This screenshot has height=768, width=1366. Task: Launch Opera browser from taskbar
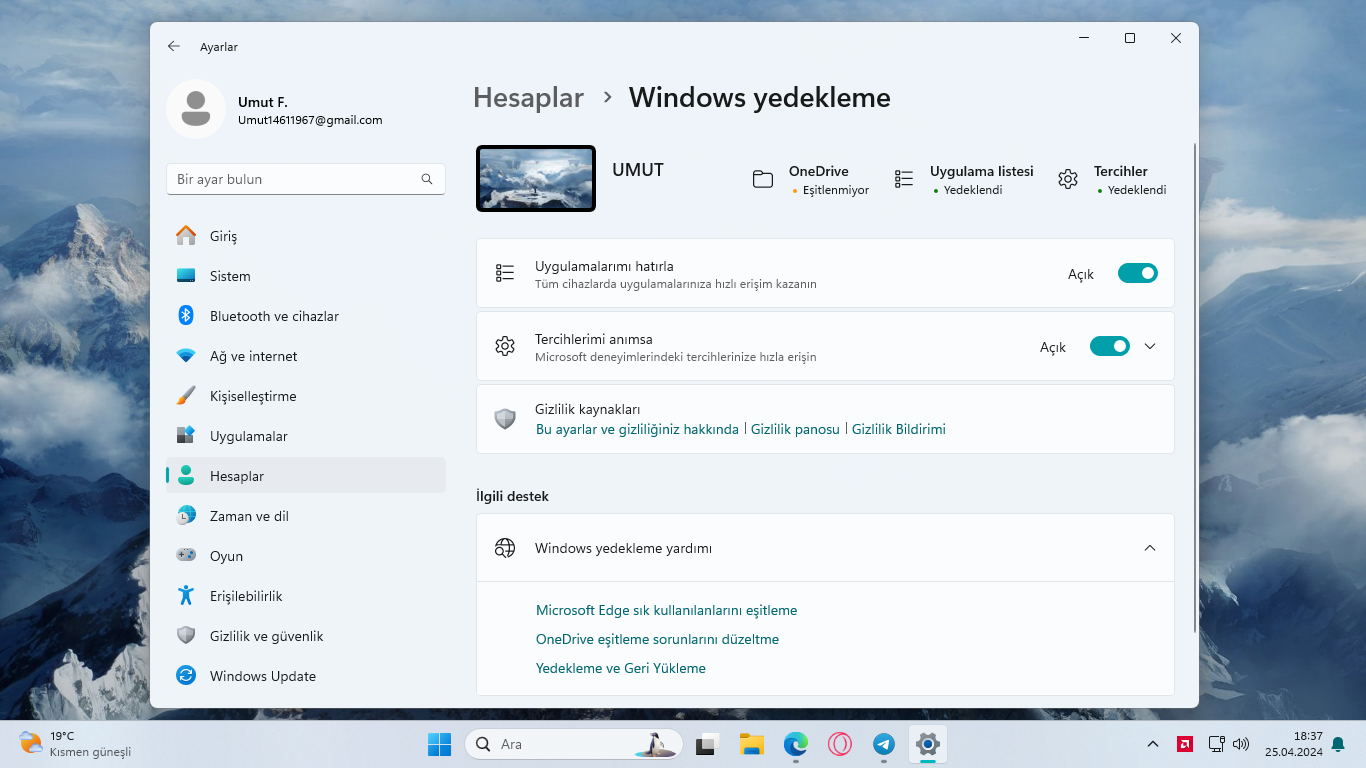point(840,744)
